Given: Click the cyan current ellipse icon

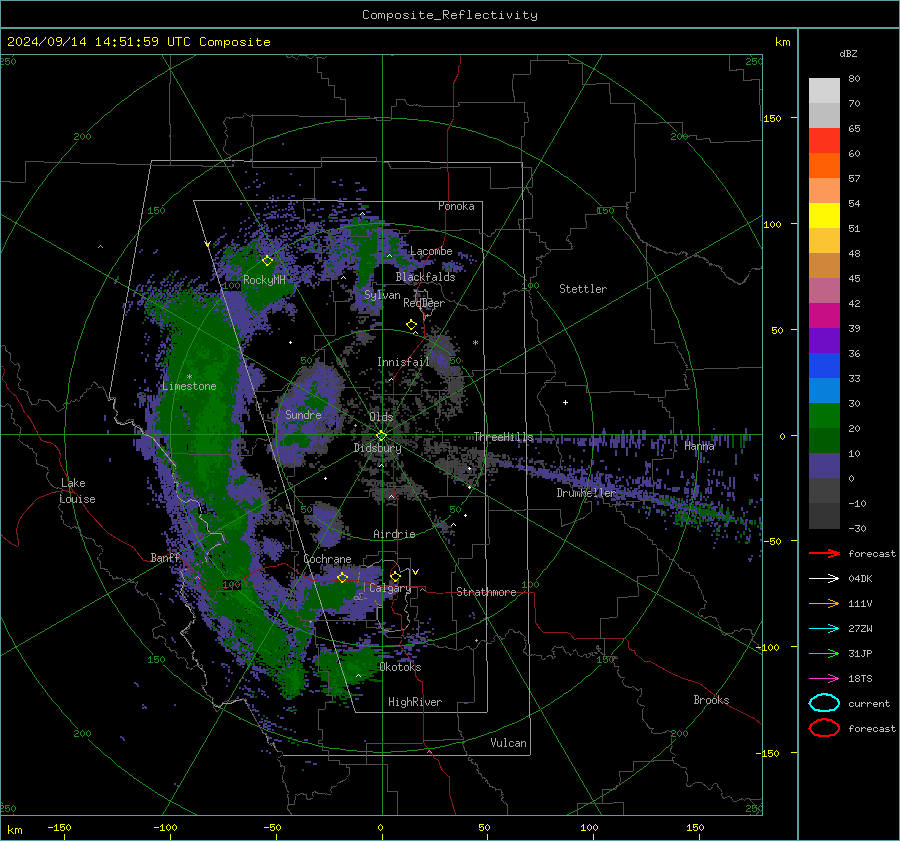Looking at the screenshot, I should point(824,703).
